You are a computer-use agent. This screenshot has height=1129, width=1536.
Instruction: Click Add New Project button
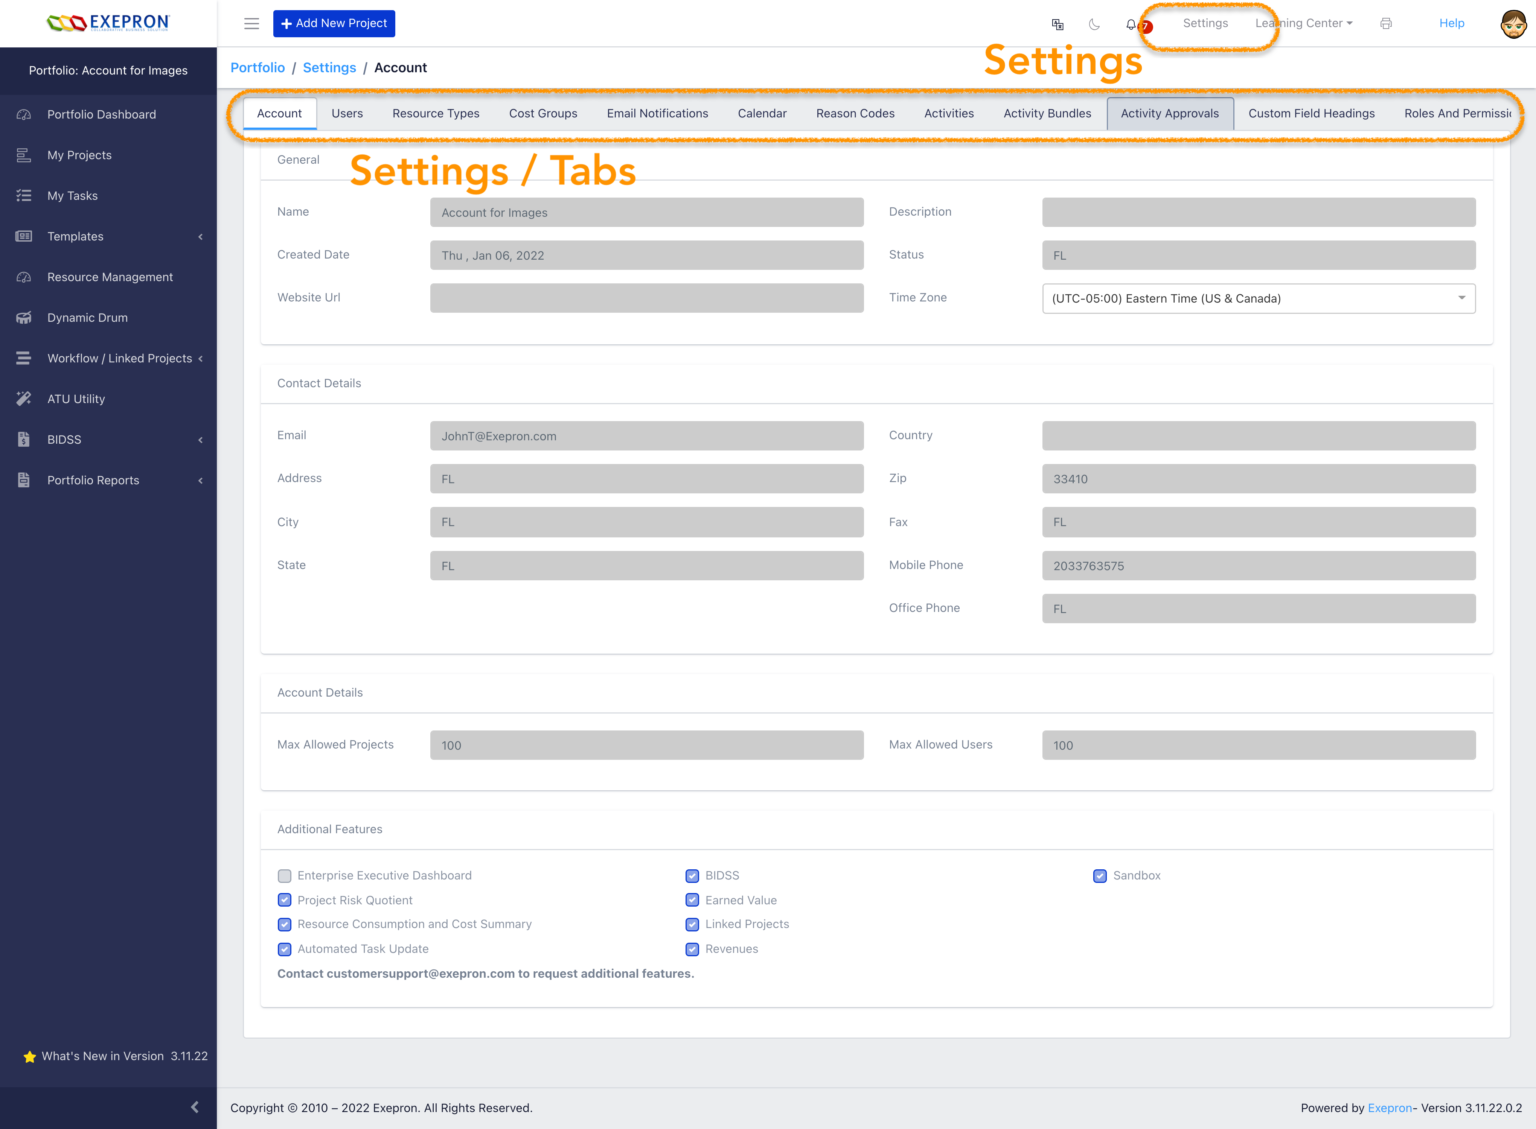[x=334, y=23]
